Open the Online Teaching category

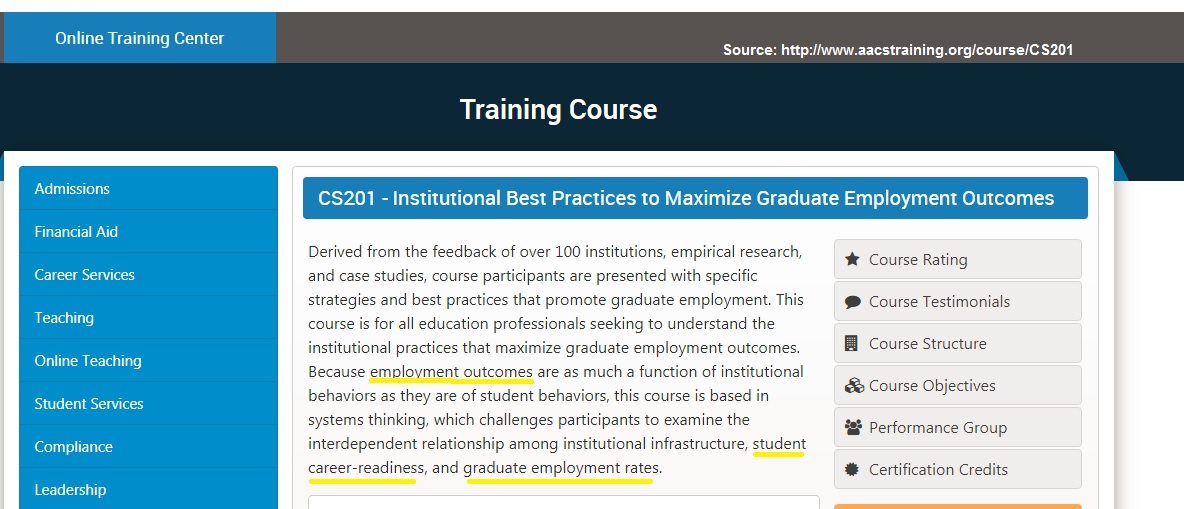coord(149,361)
